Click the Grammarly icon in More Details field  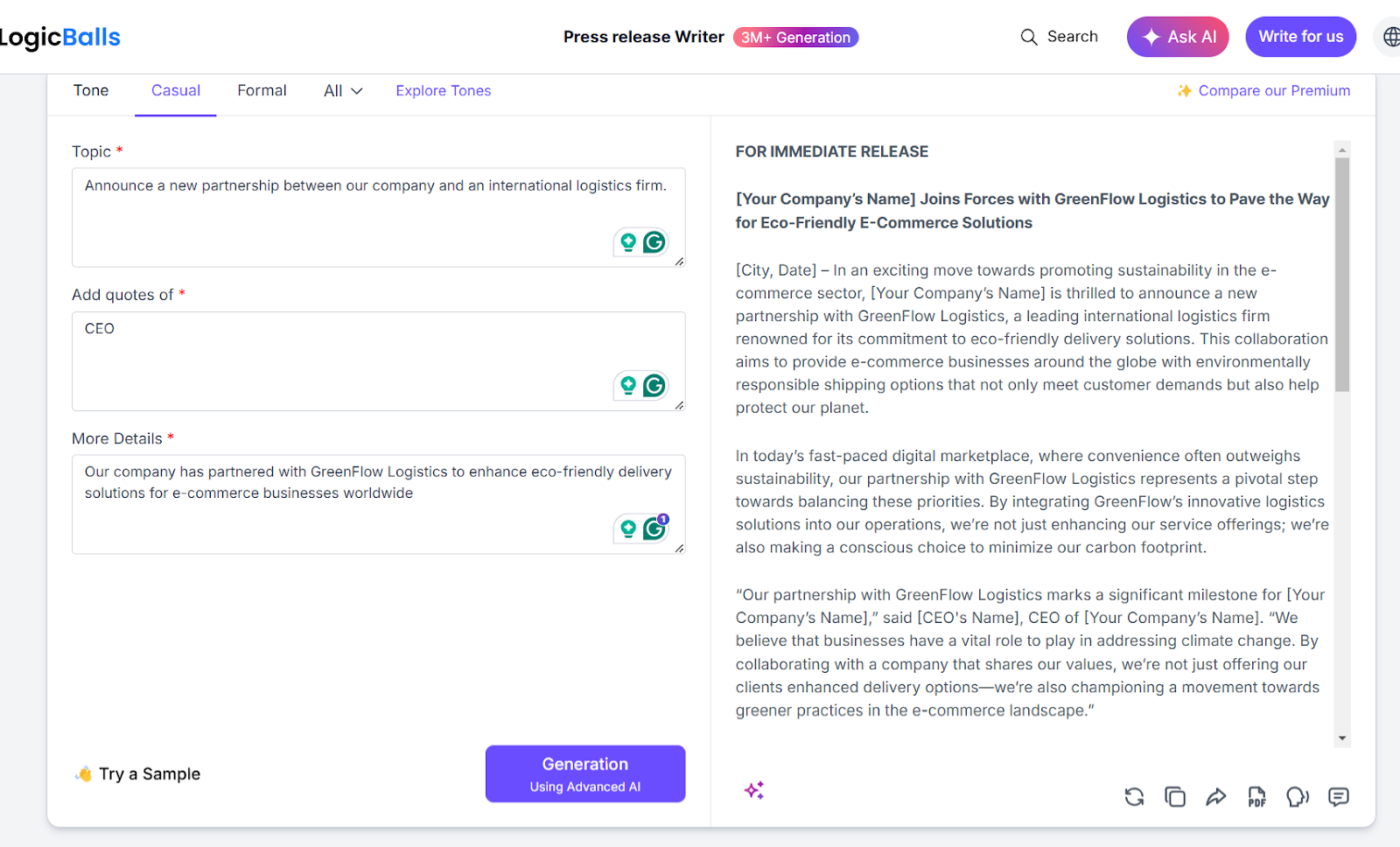pyautogui.click(x=655, y=528)
